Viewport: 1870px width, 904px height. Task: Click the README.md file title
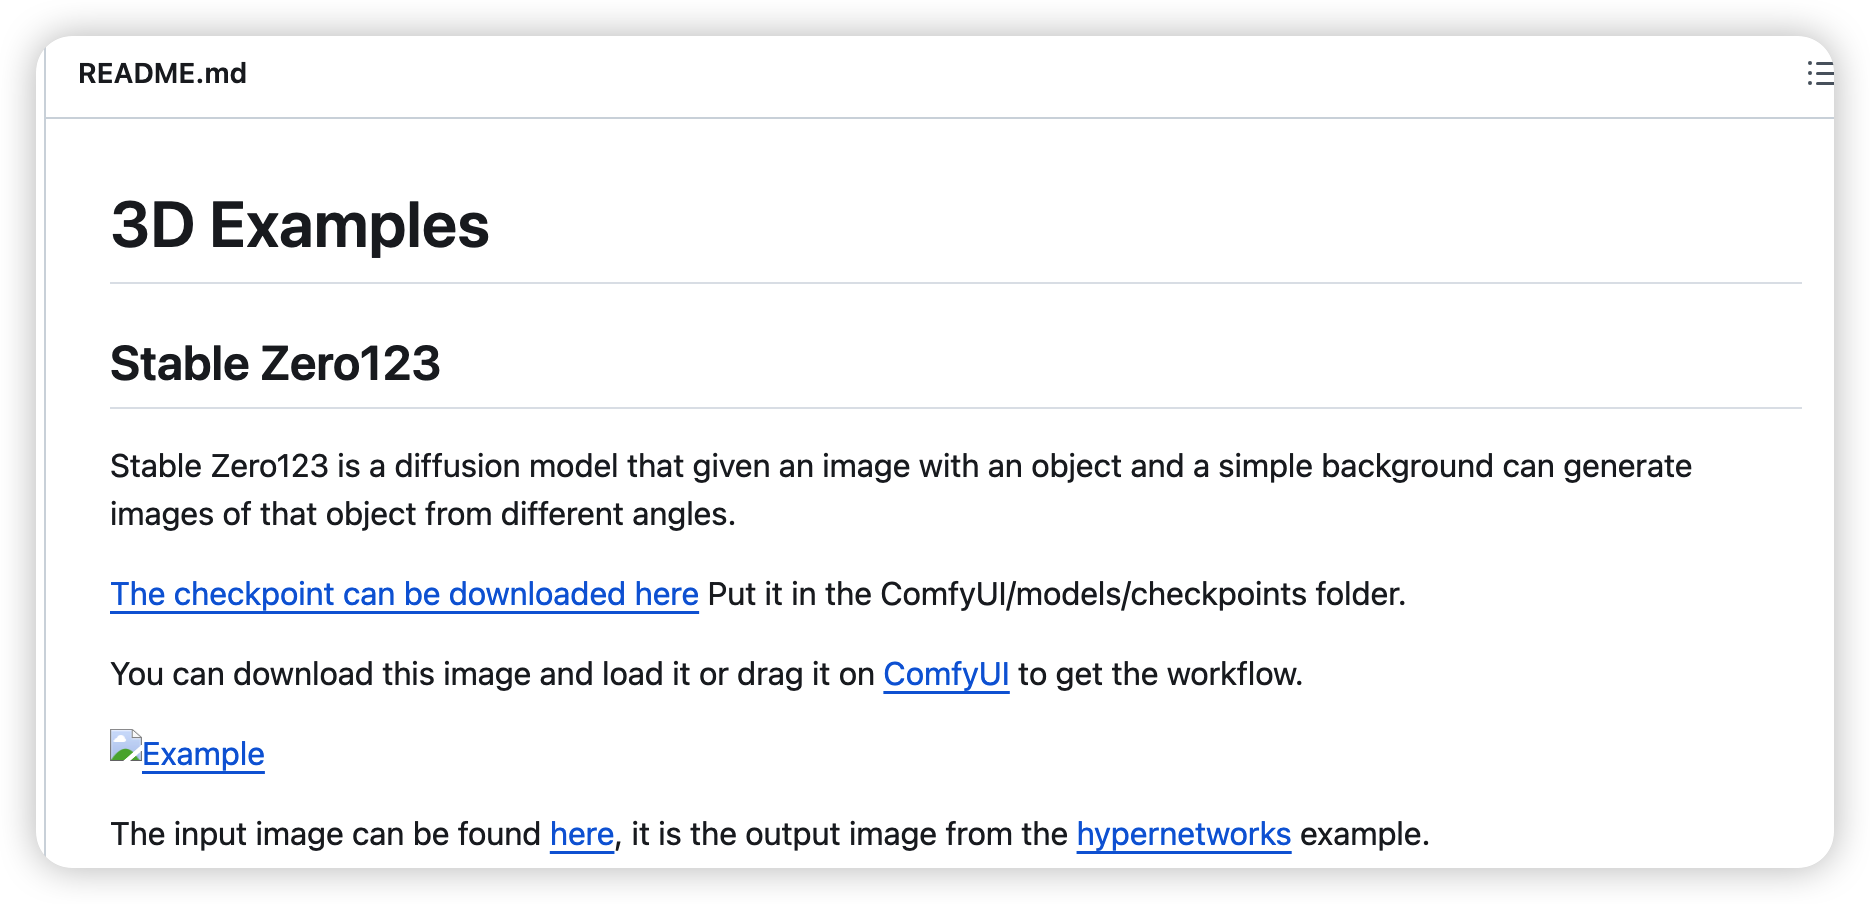162,73
